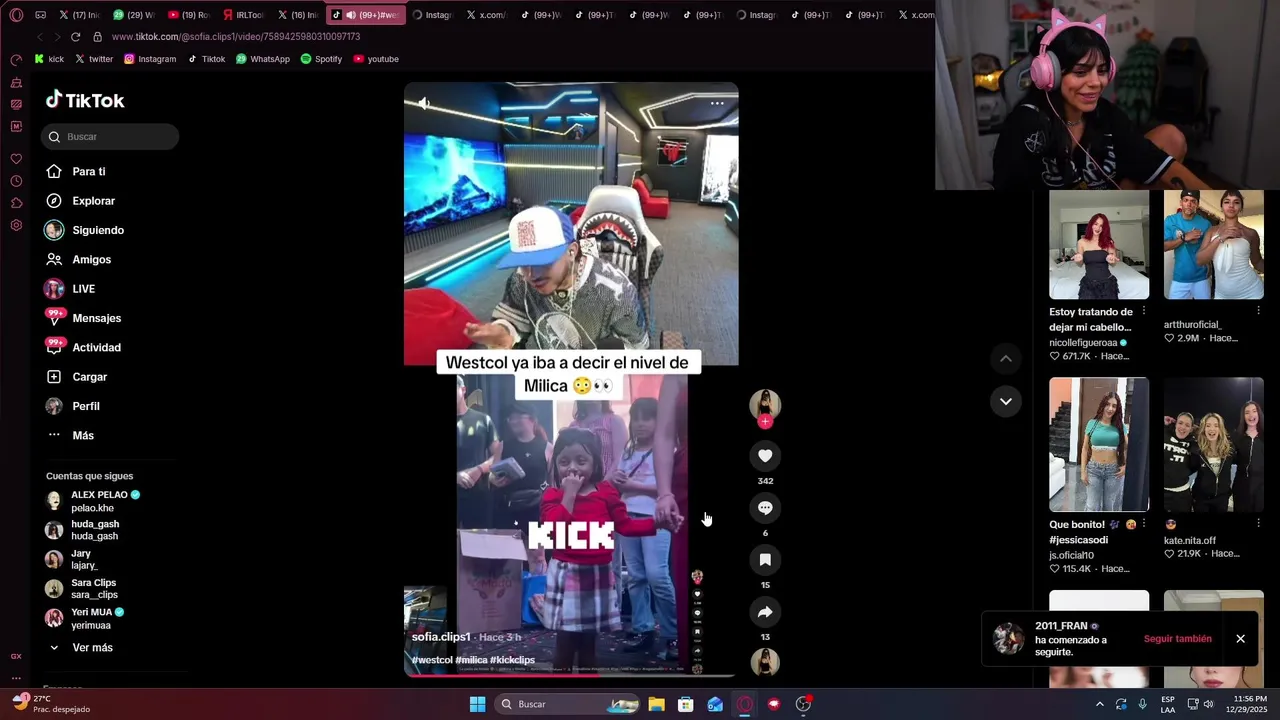Click the #milica hashtag
Image resolution: width=1280 pixels, height=720 pixels.
pos(471,660)
